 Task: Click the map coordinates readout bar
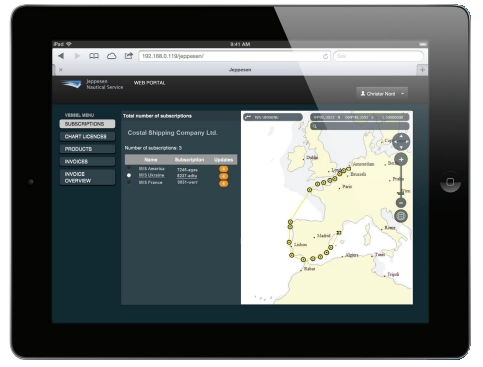(x=360, y=117)
